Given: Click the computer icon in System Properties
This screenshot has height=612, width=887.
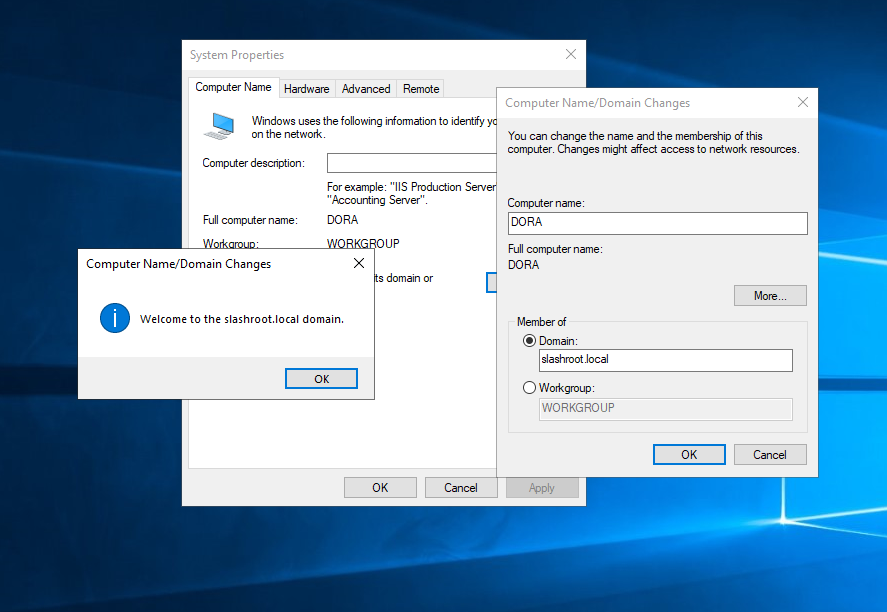Looking at the screenshot, I should pos(219,126).
